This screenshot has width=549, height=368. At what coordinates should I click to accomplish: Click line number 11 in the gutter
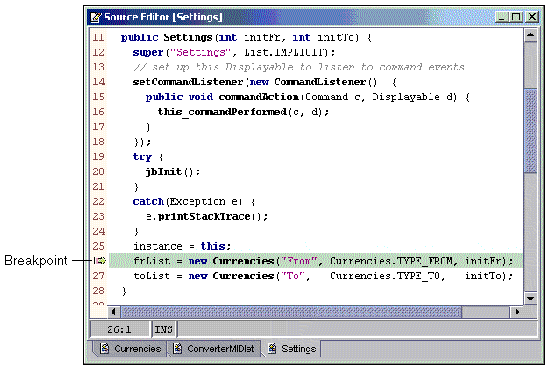[98, 37]
